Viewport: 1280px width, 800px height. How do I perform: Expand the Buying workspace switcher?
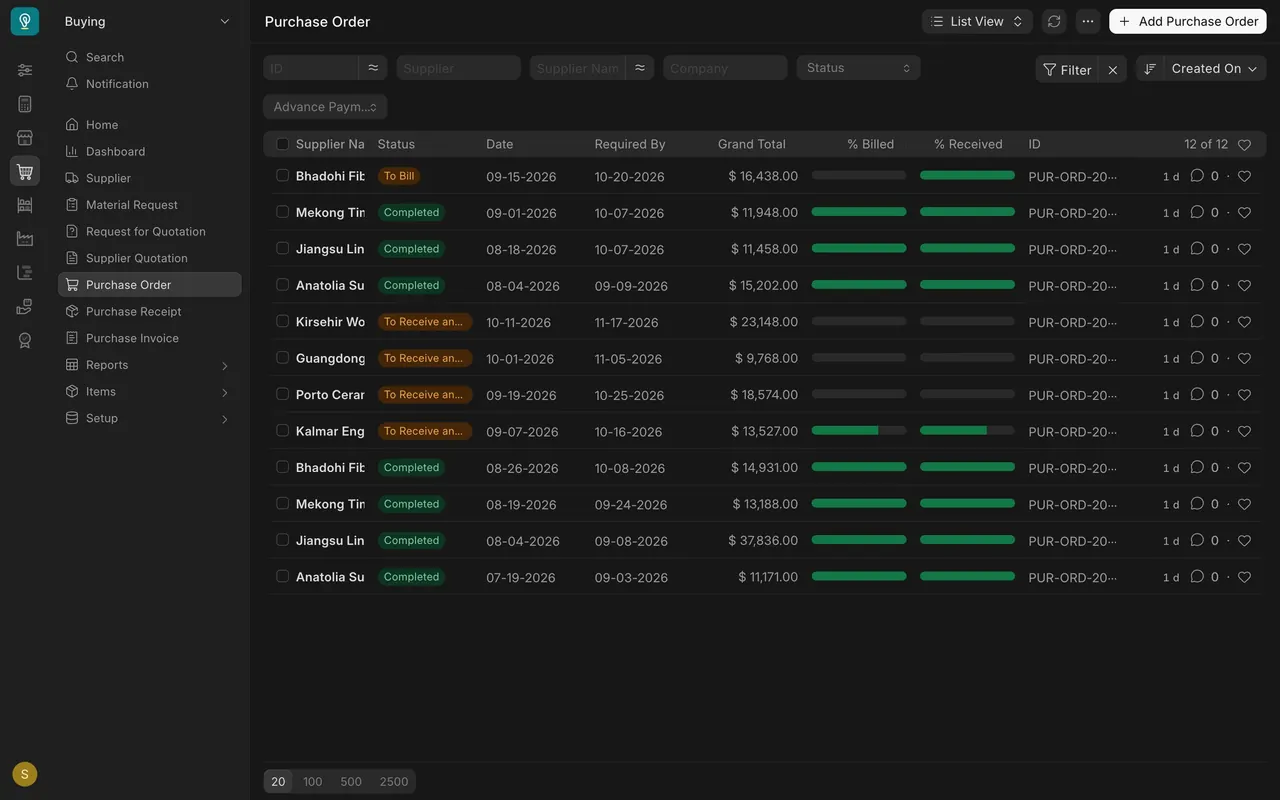(x=147, y=21)
